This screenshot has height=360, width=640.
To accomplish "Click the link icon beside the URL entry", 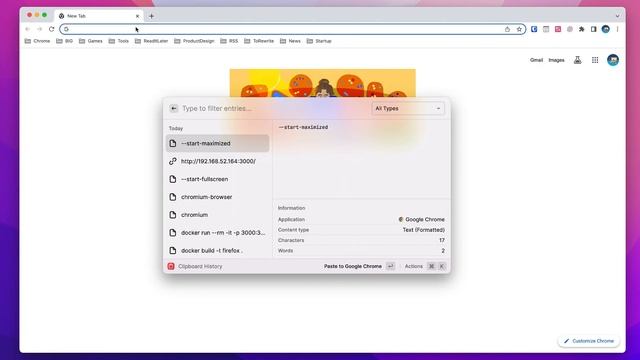I will pos(173,161).
